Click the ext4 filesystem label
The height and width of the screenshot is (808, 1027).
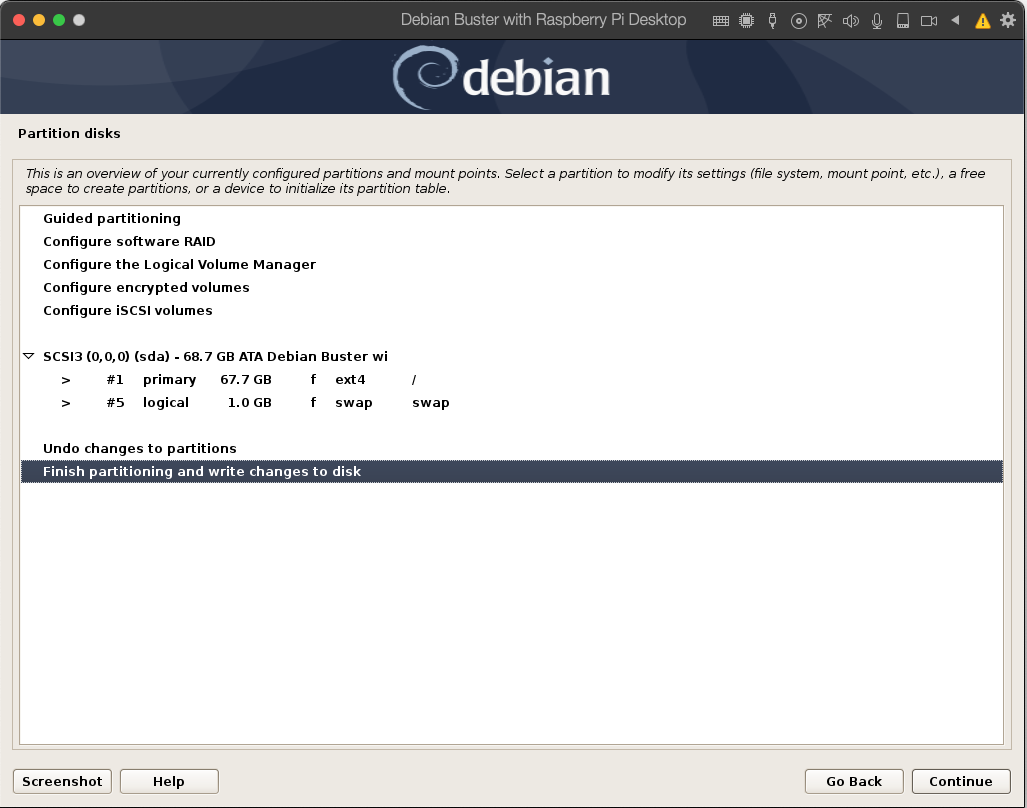[x=350, y=379]
